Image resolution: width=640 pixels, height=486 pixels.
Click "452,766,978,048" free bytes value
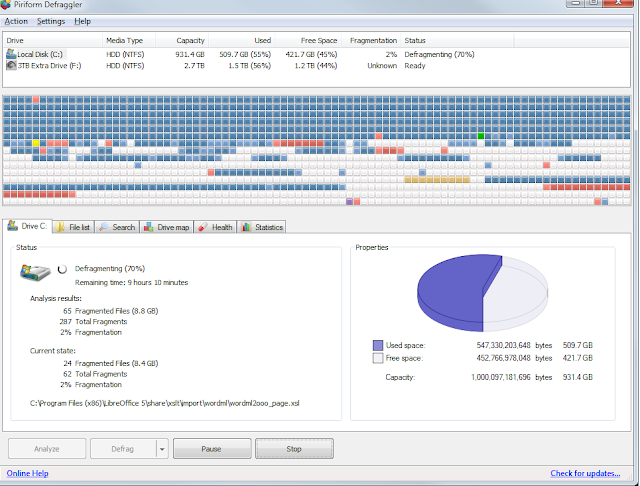tap(503, 358)
